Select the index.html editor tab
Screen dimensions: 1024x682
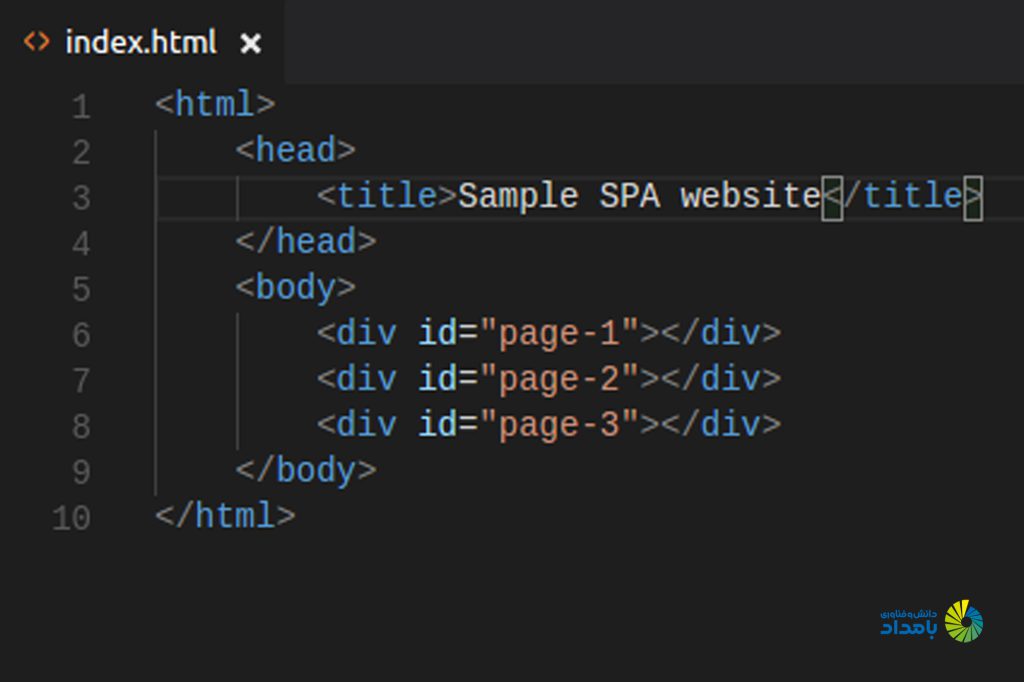[x=142, y=42]
